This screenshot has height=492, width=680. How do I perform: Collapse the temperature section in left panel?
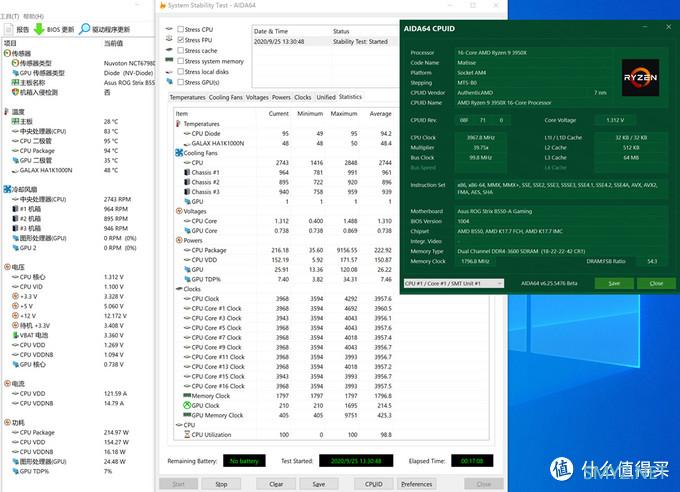pos(6,112)
